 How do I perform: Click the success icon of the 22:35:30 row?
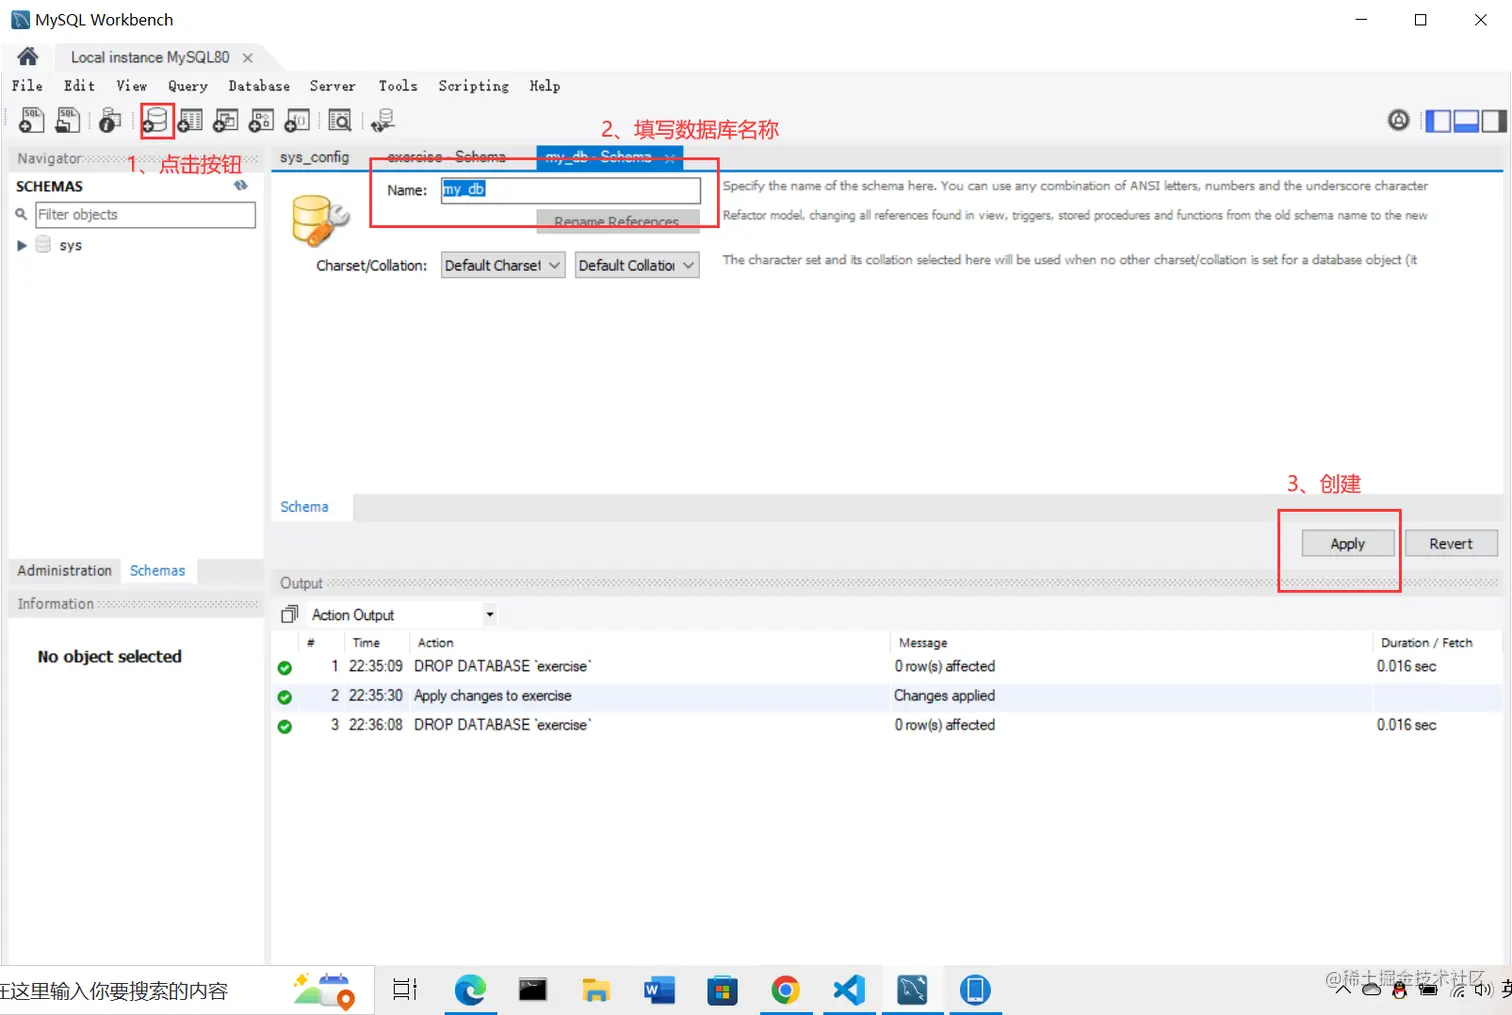click(285, 697)
